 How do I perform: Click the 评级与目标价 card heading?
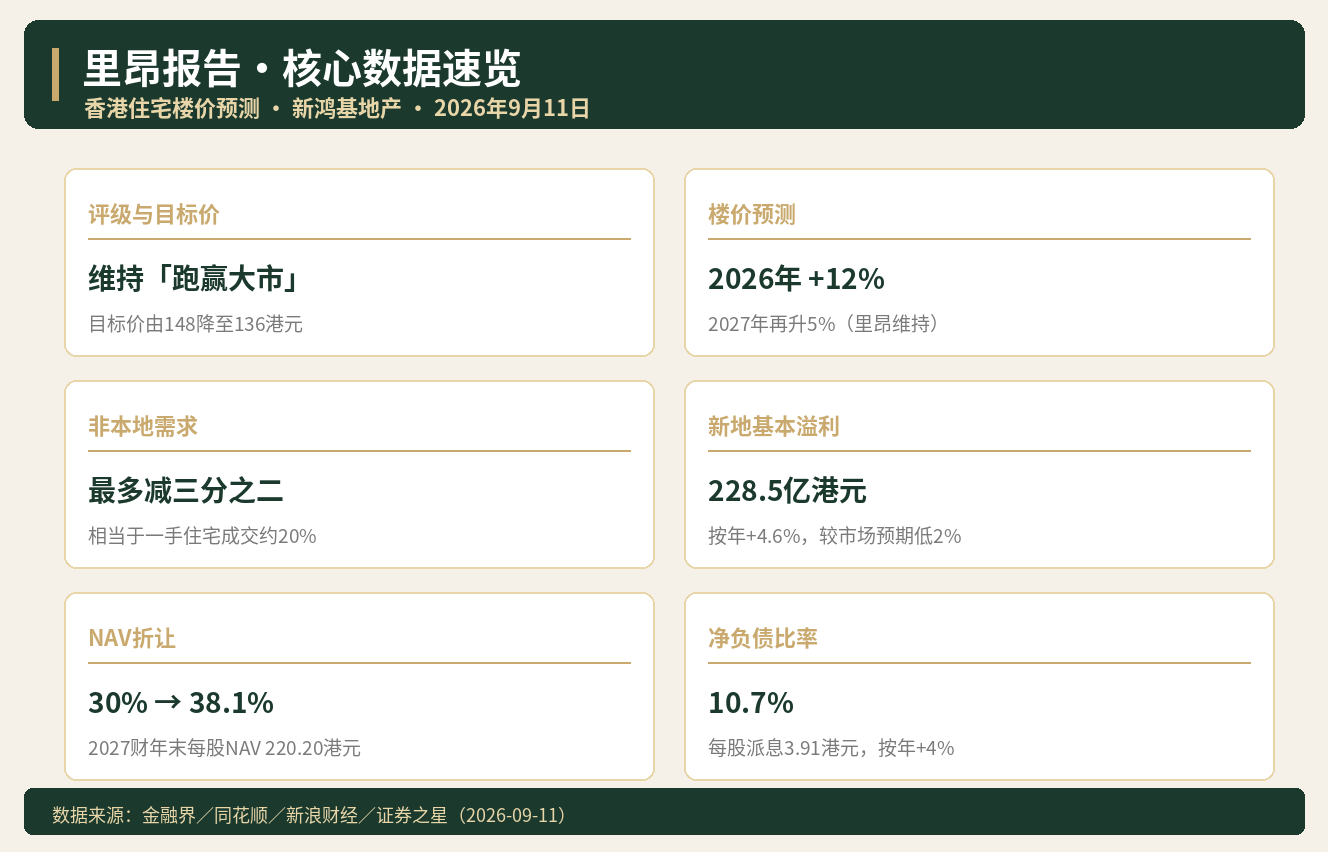[154, 214]
